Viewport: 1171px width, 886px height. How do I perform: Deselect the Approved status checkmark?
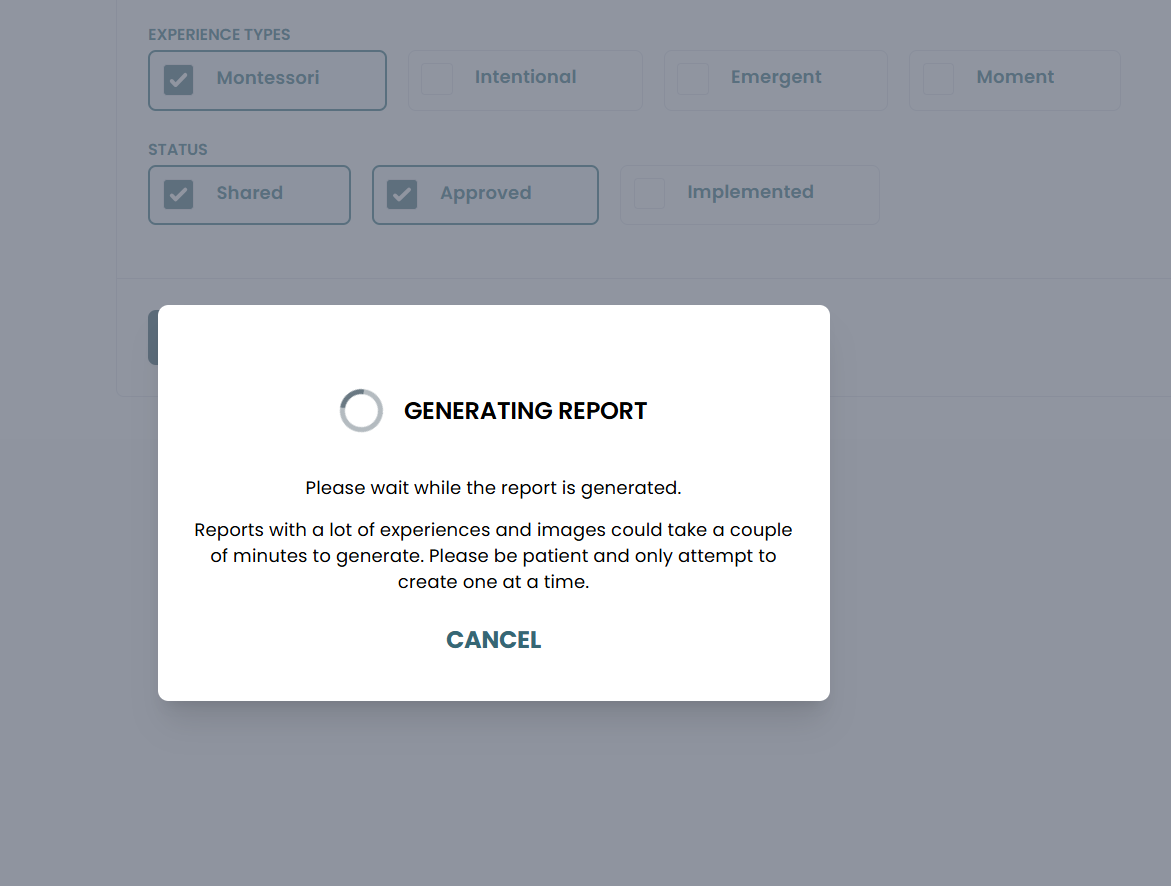click(402, 194)
